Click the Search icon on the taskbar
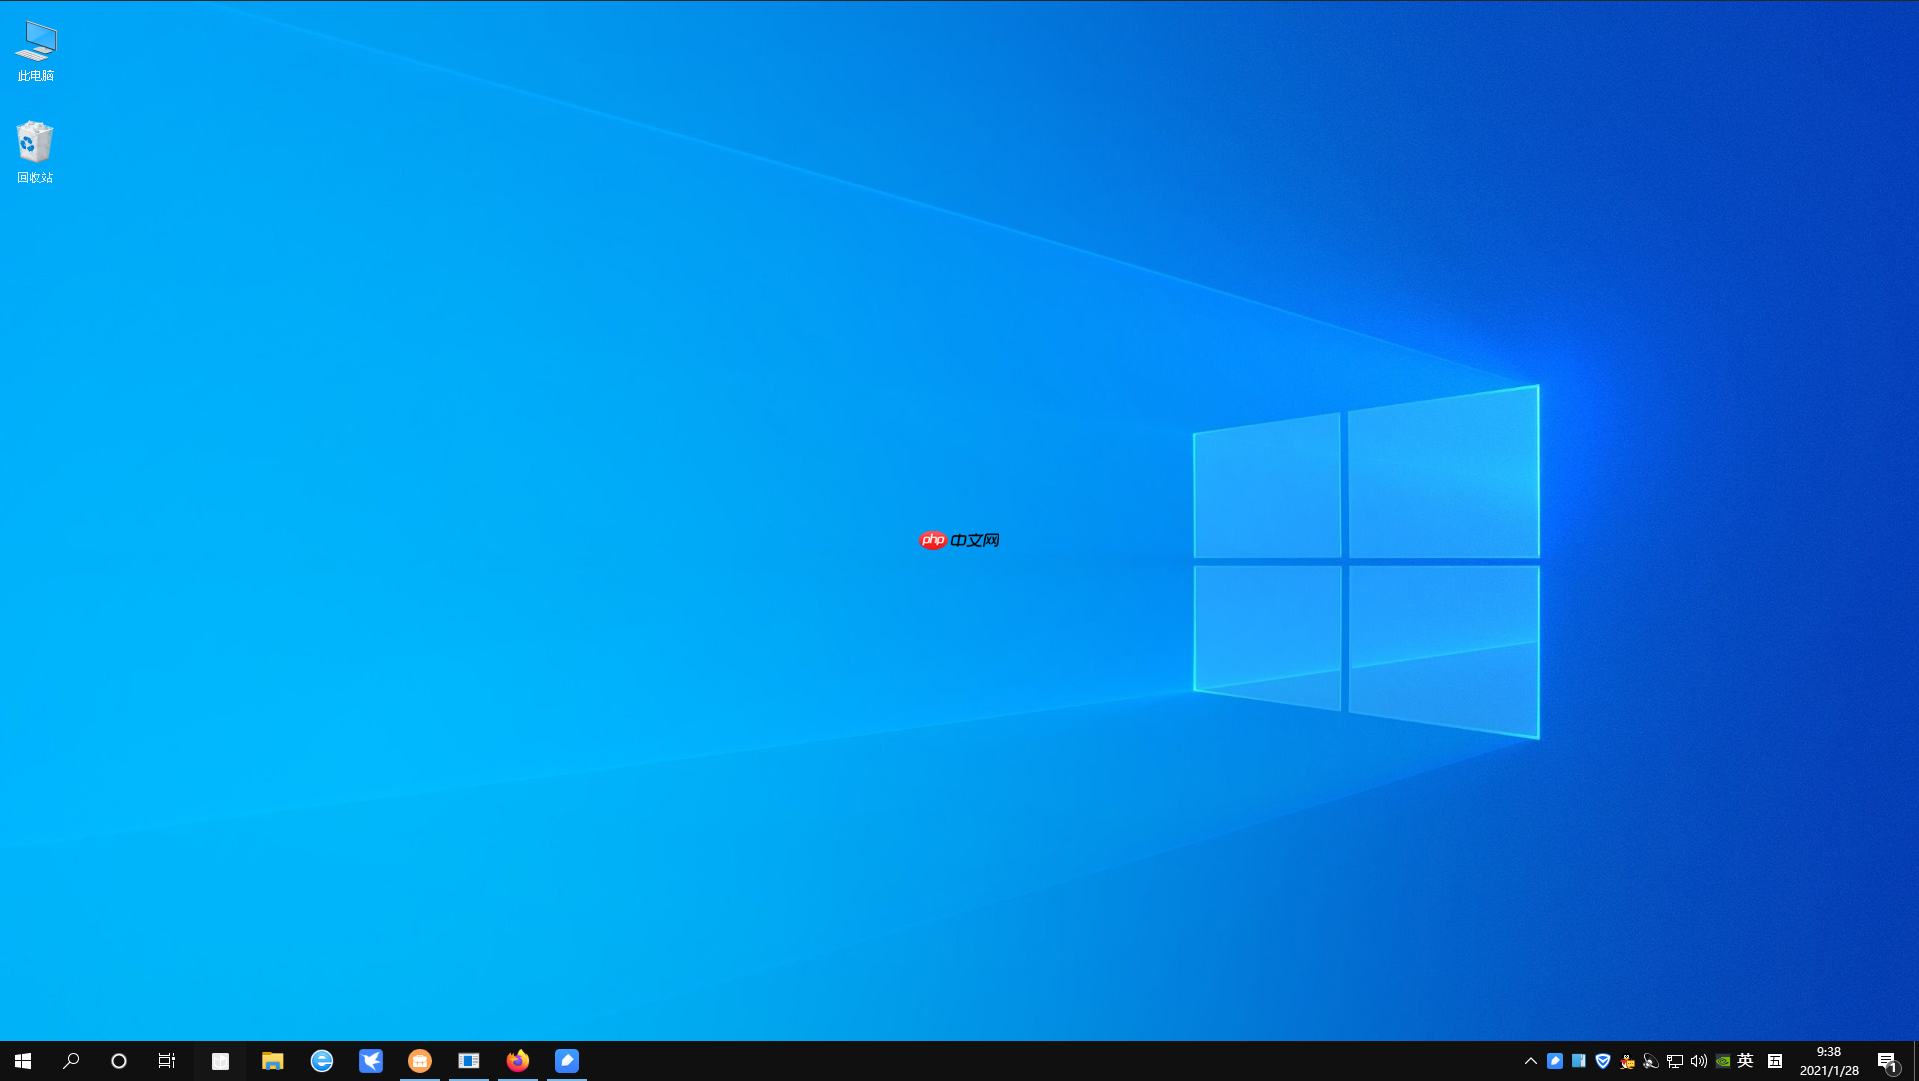The width and height of the screenshot is (1919, 1081). pyautogui.click(x=71, y=1060)
